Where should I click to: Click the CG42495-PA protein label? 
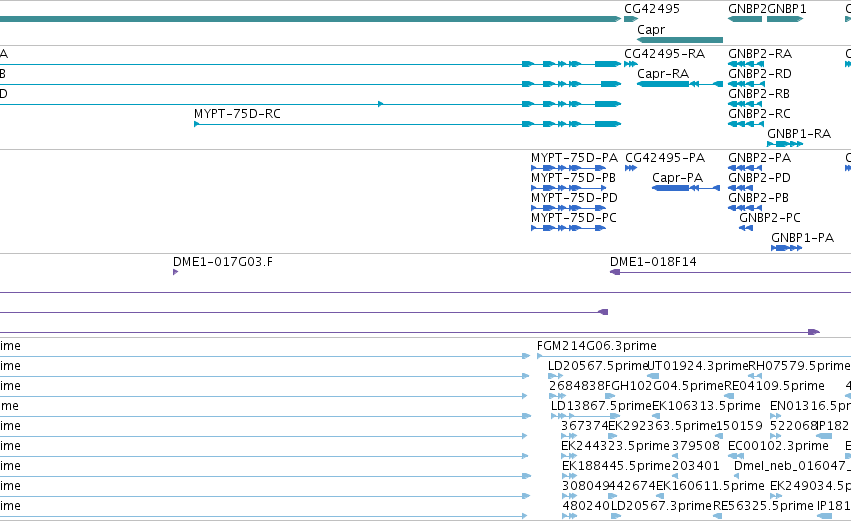tap(665, 158)
